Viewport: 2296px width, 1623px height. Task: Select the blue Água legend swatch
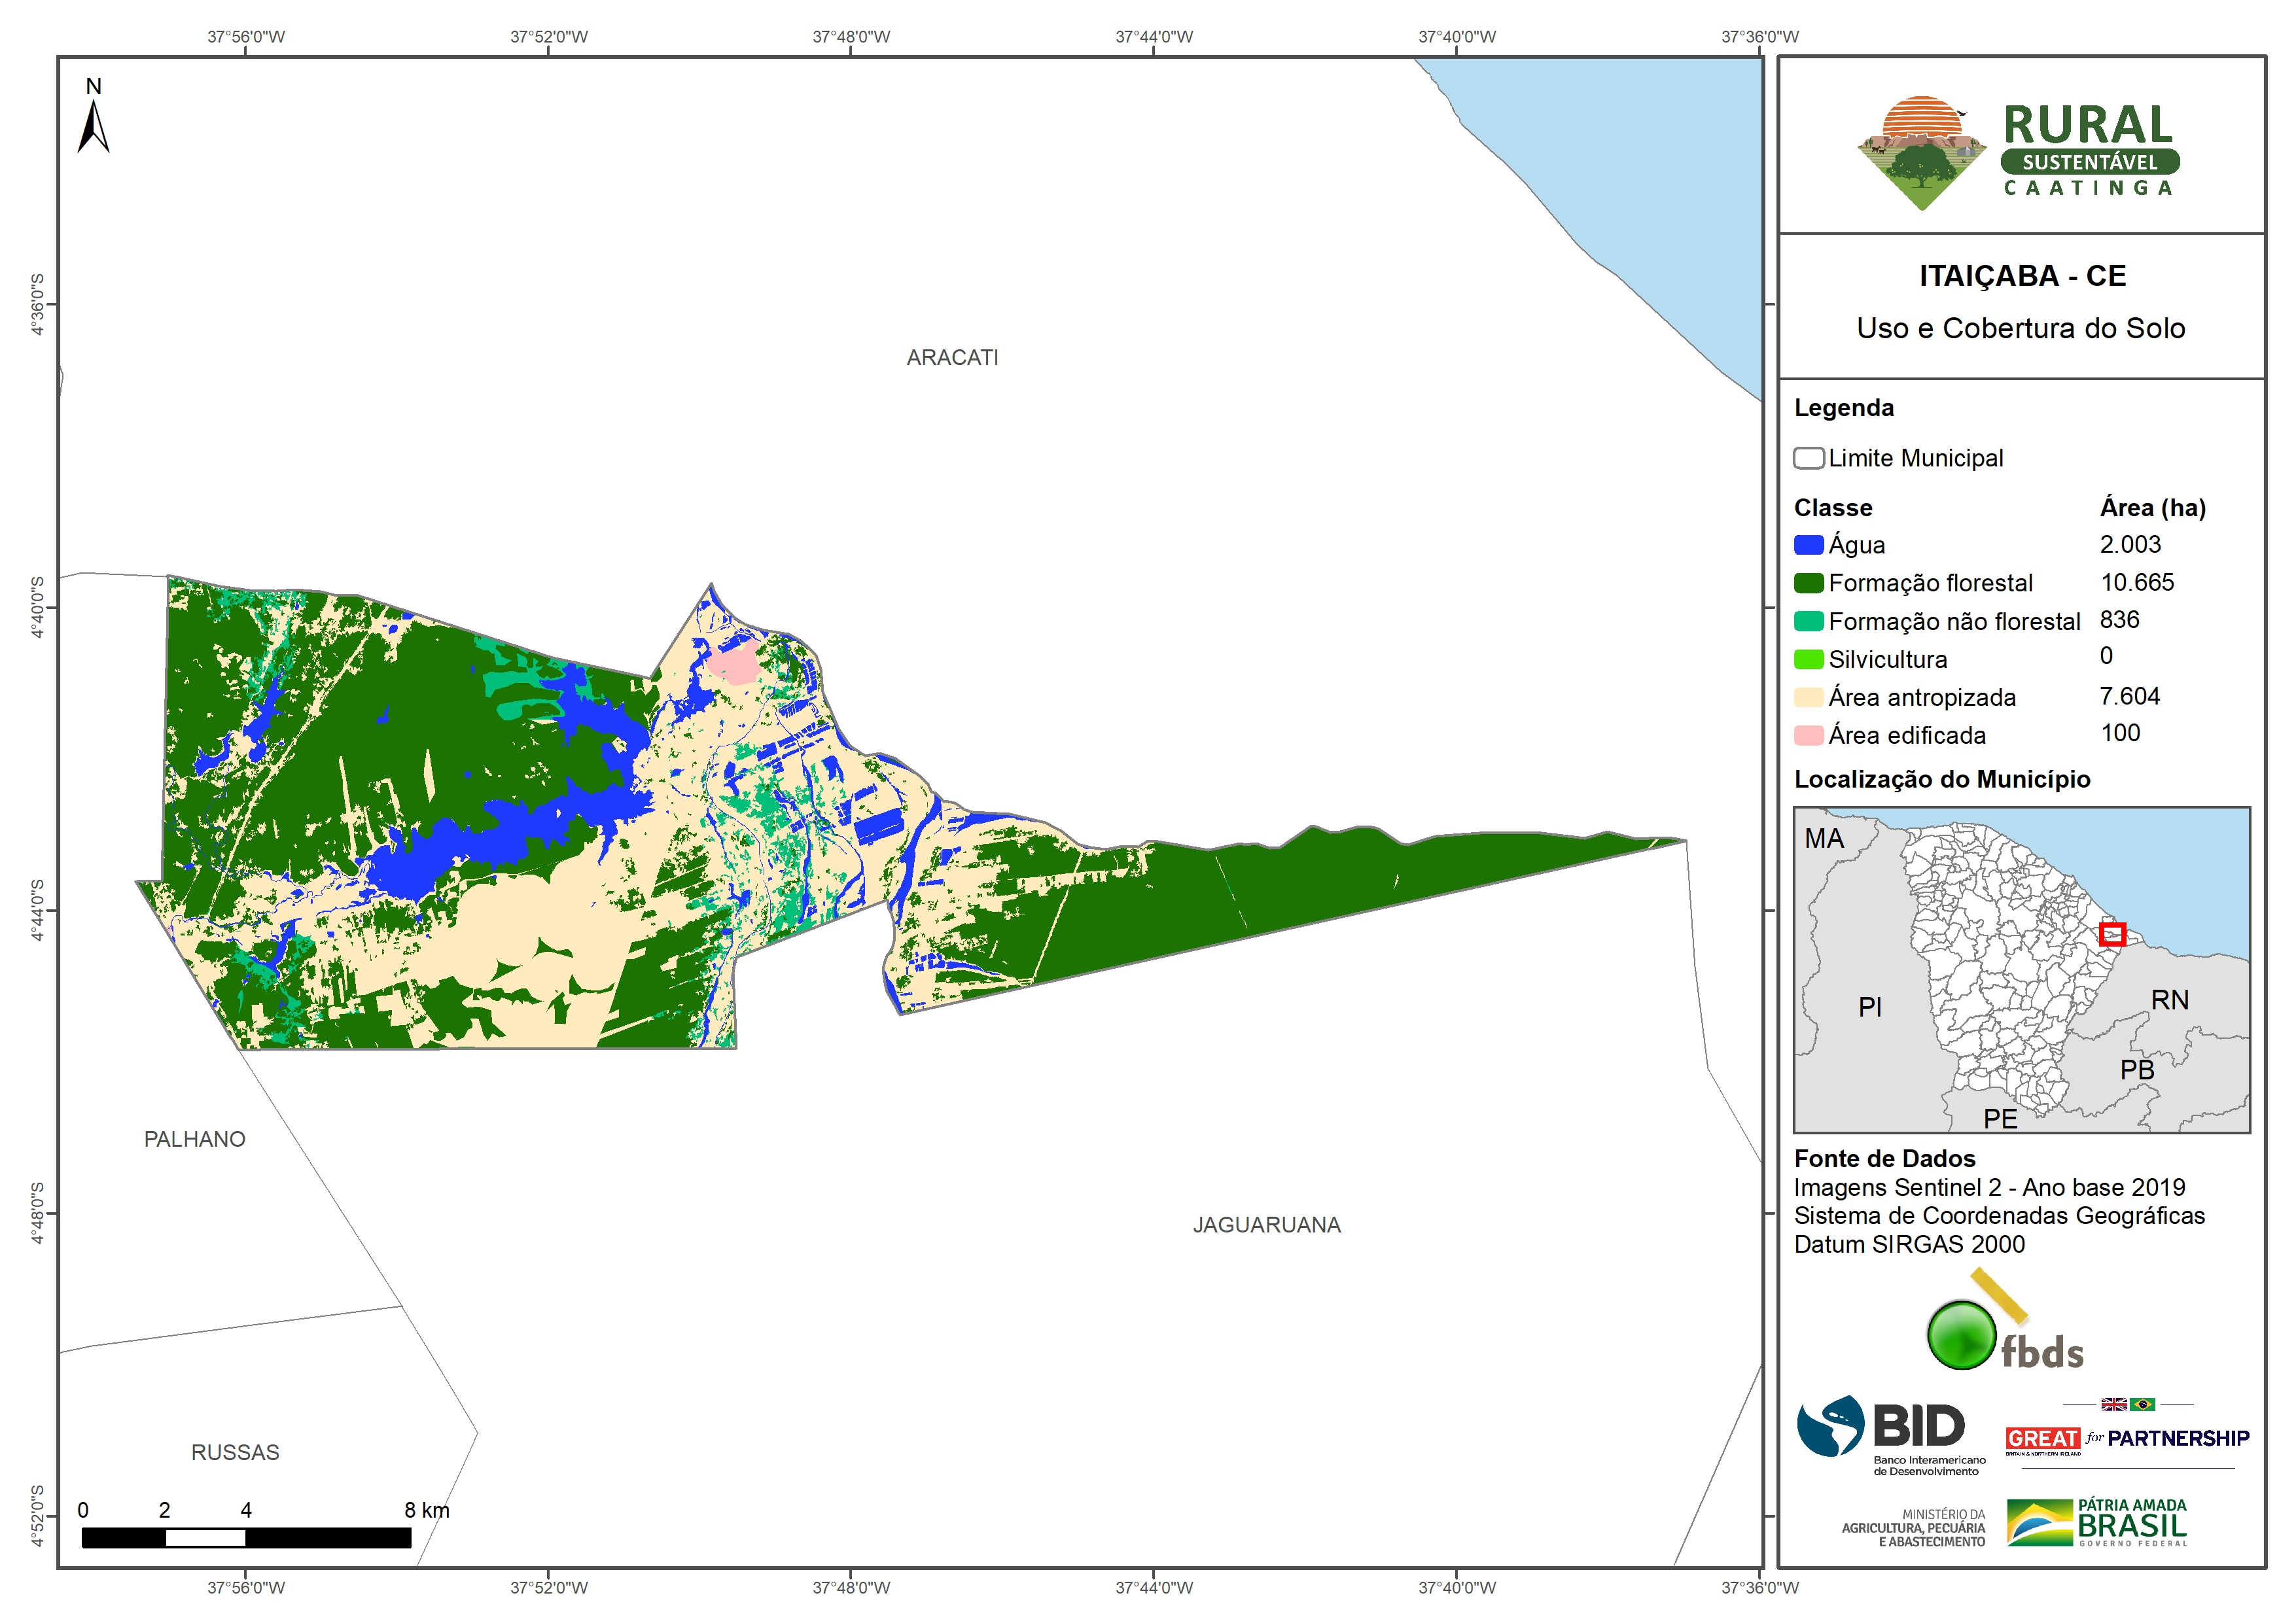click(1808, 545)
